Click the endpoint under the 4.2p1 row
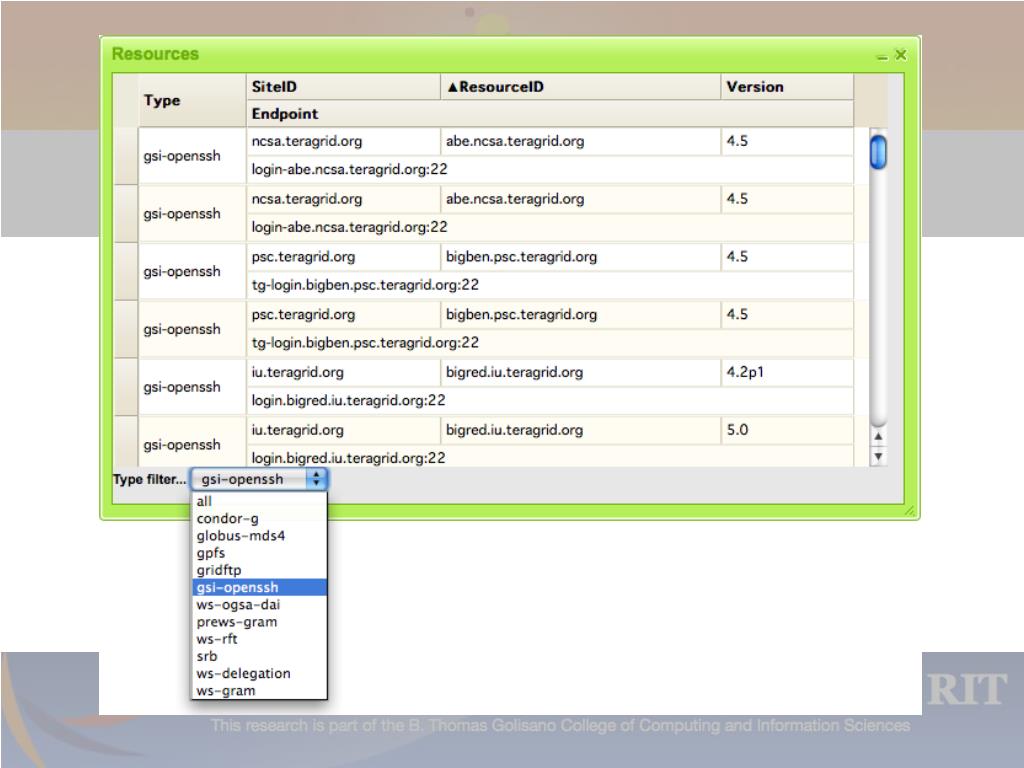Viewport: 1024px width, 768px height. [550, 400]
